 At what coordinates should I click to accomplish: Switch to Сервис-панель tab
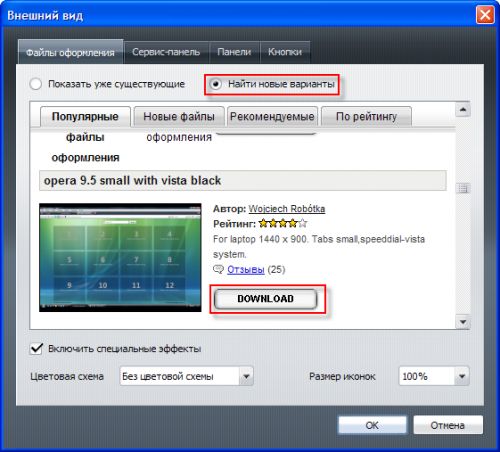coord(166,52)
